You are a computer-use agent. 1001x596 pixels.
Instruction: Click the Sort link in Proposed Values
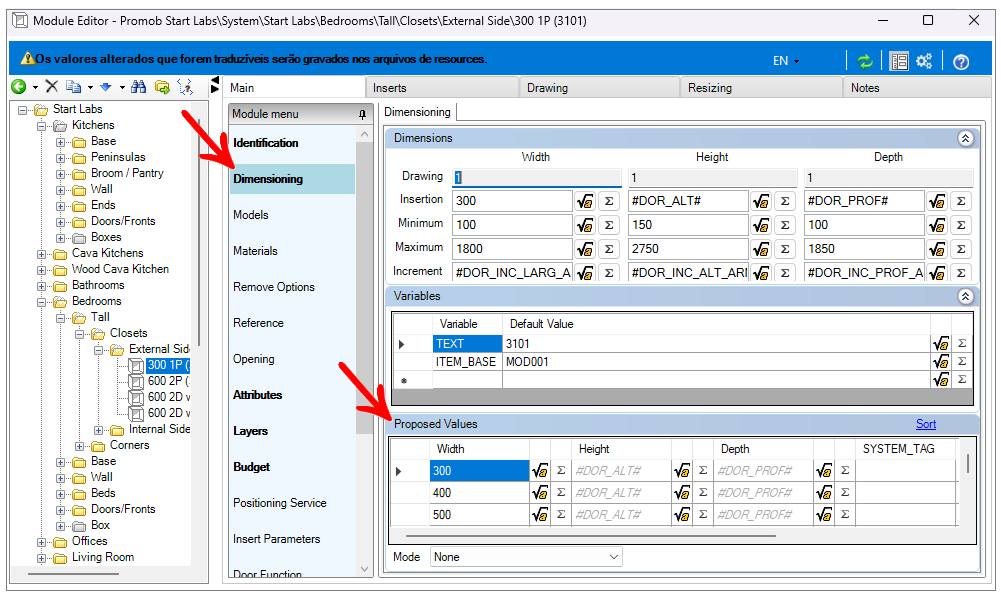tap(926, 424)
